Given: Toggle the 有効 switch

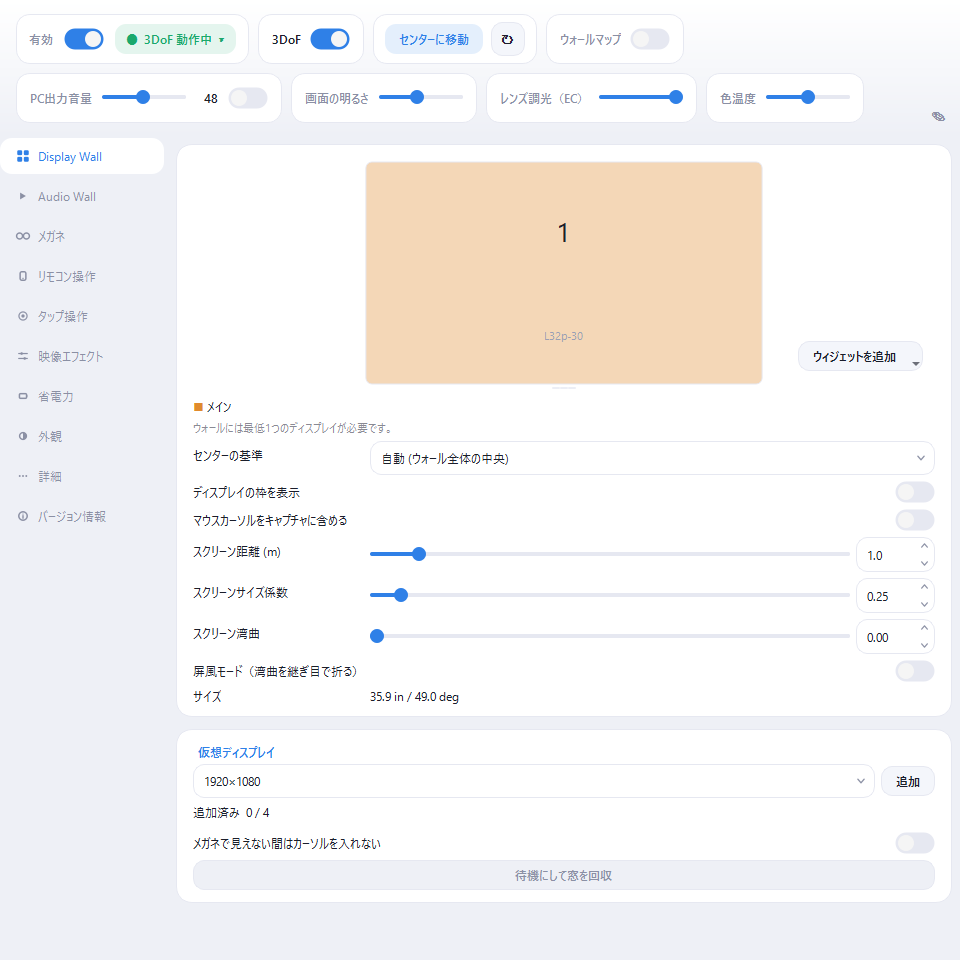Looking at the screenshot, I should (84, 39).
